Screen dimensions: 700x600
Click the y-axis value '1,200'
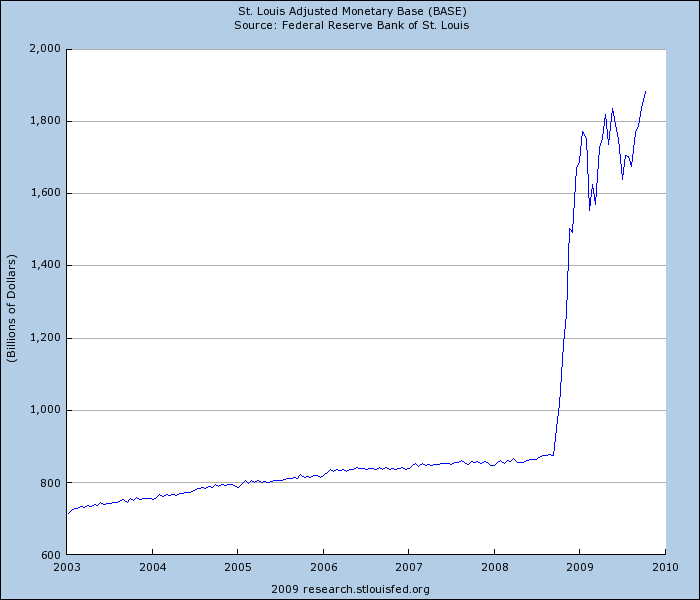45,338
